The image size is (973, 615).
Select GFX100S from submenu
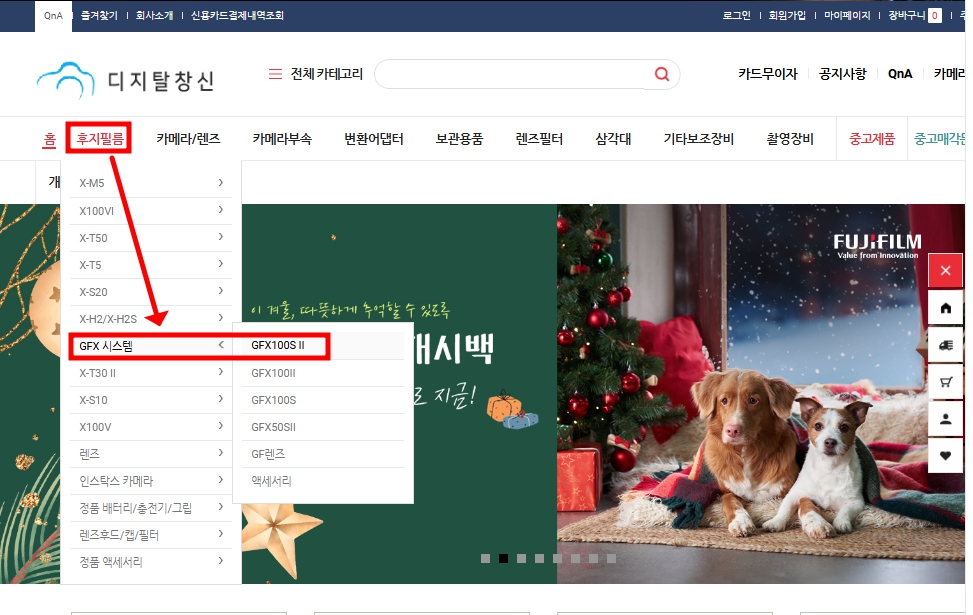[274, 400]
